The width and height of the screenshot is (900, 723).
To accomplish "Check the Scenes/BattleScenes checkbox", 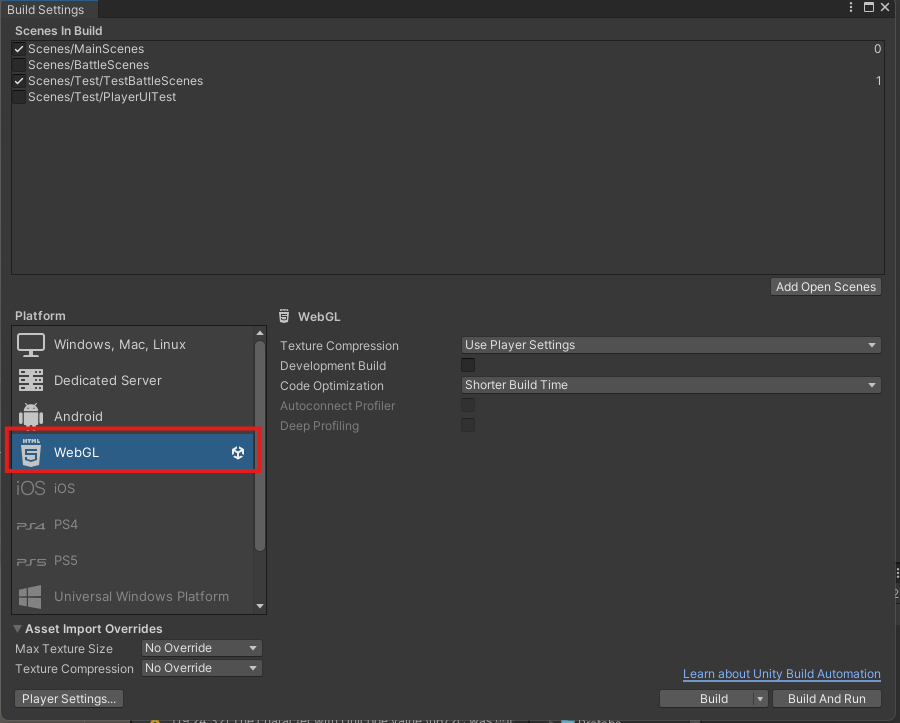I will tap(19, 65).
